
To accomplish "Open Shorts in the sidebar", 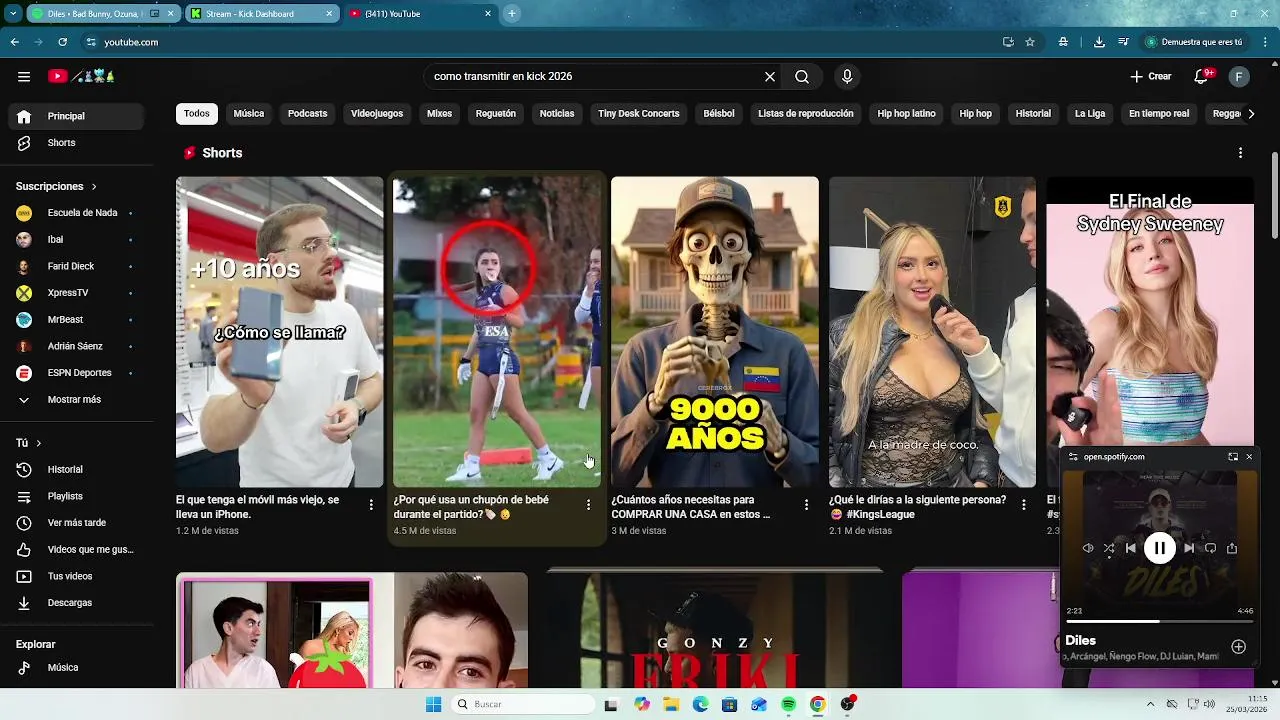I will pyautogui.click(x=74, y=143).
